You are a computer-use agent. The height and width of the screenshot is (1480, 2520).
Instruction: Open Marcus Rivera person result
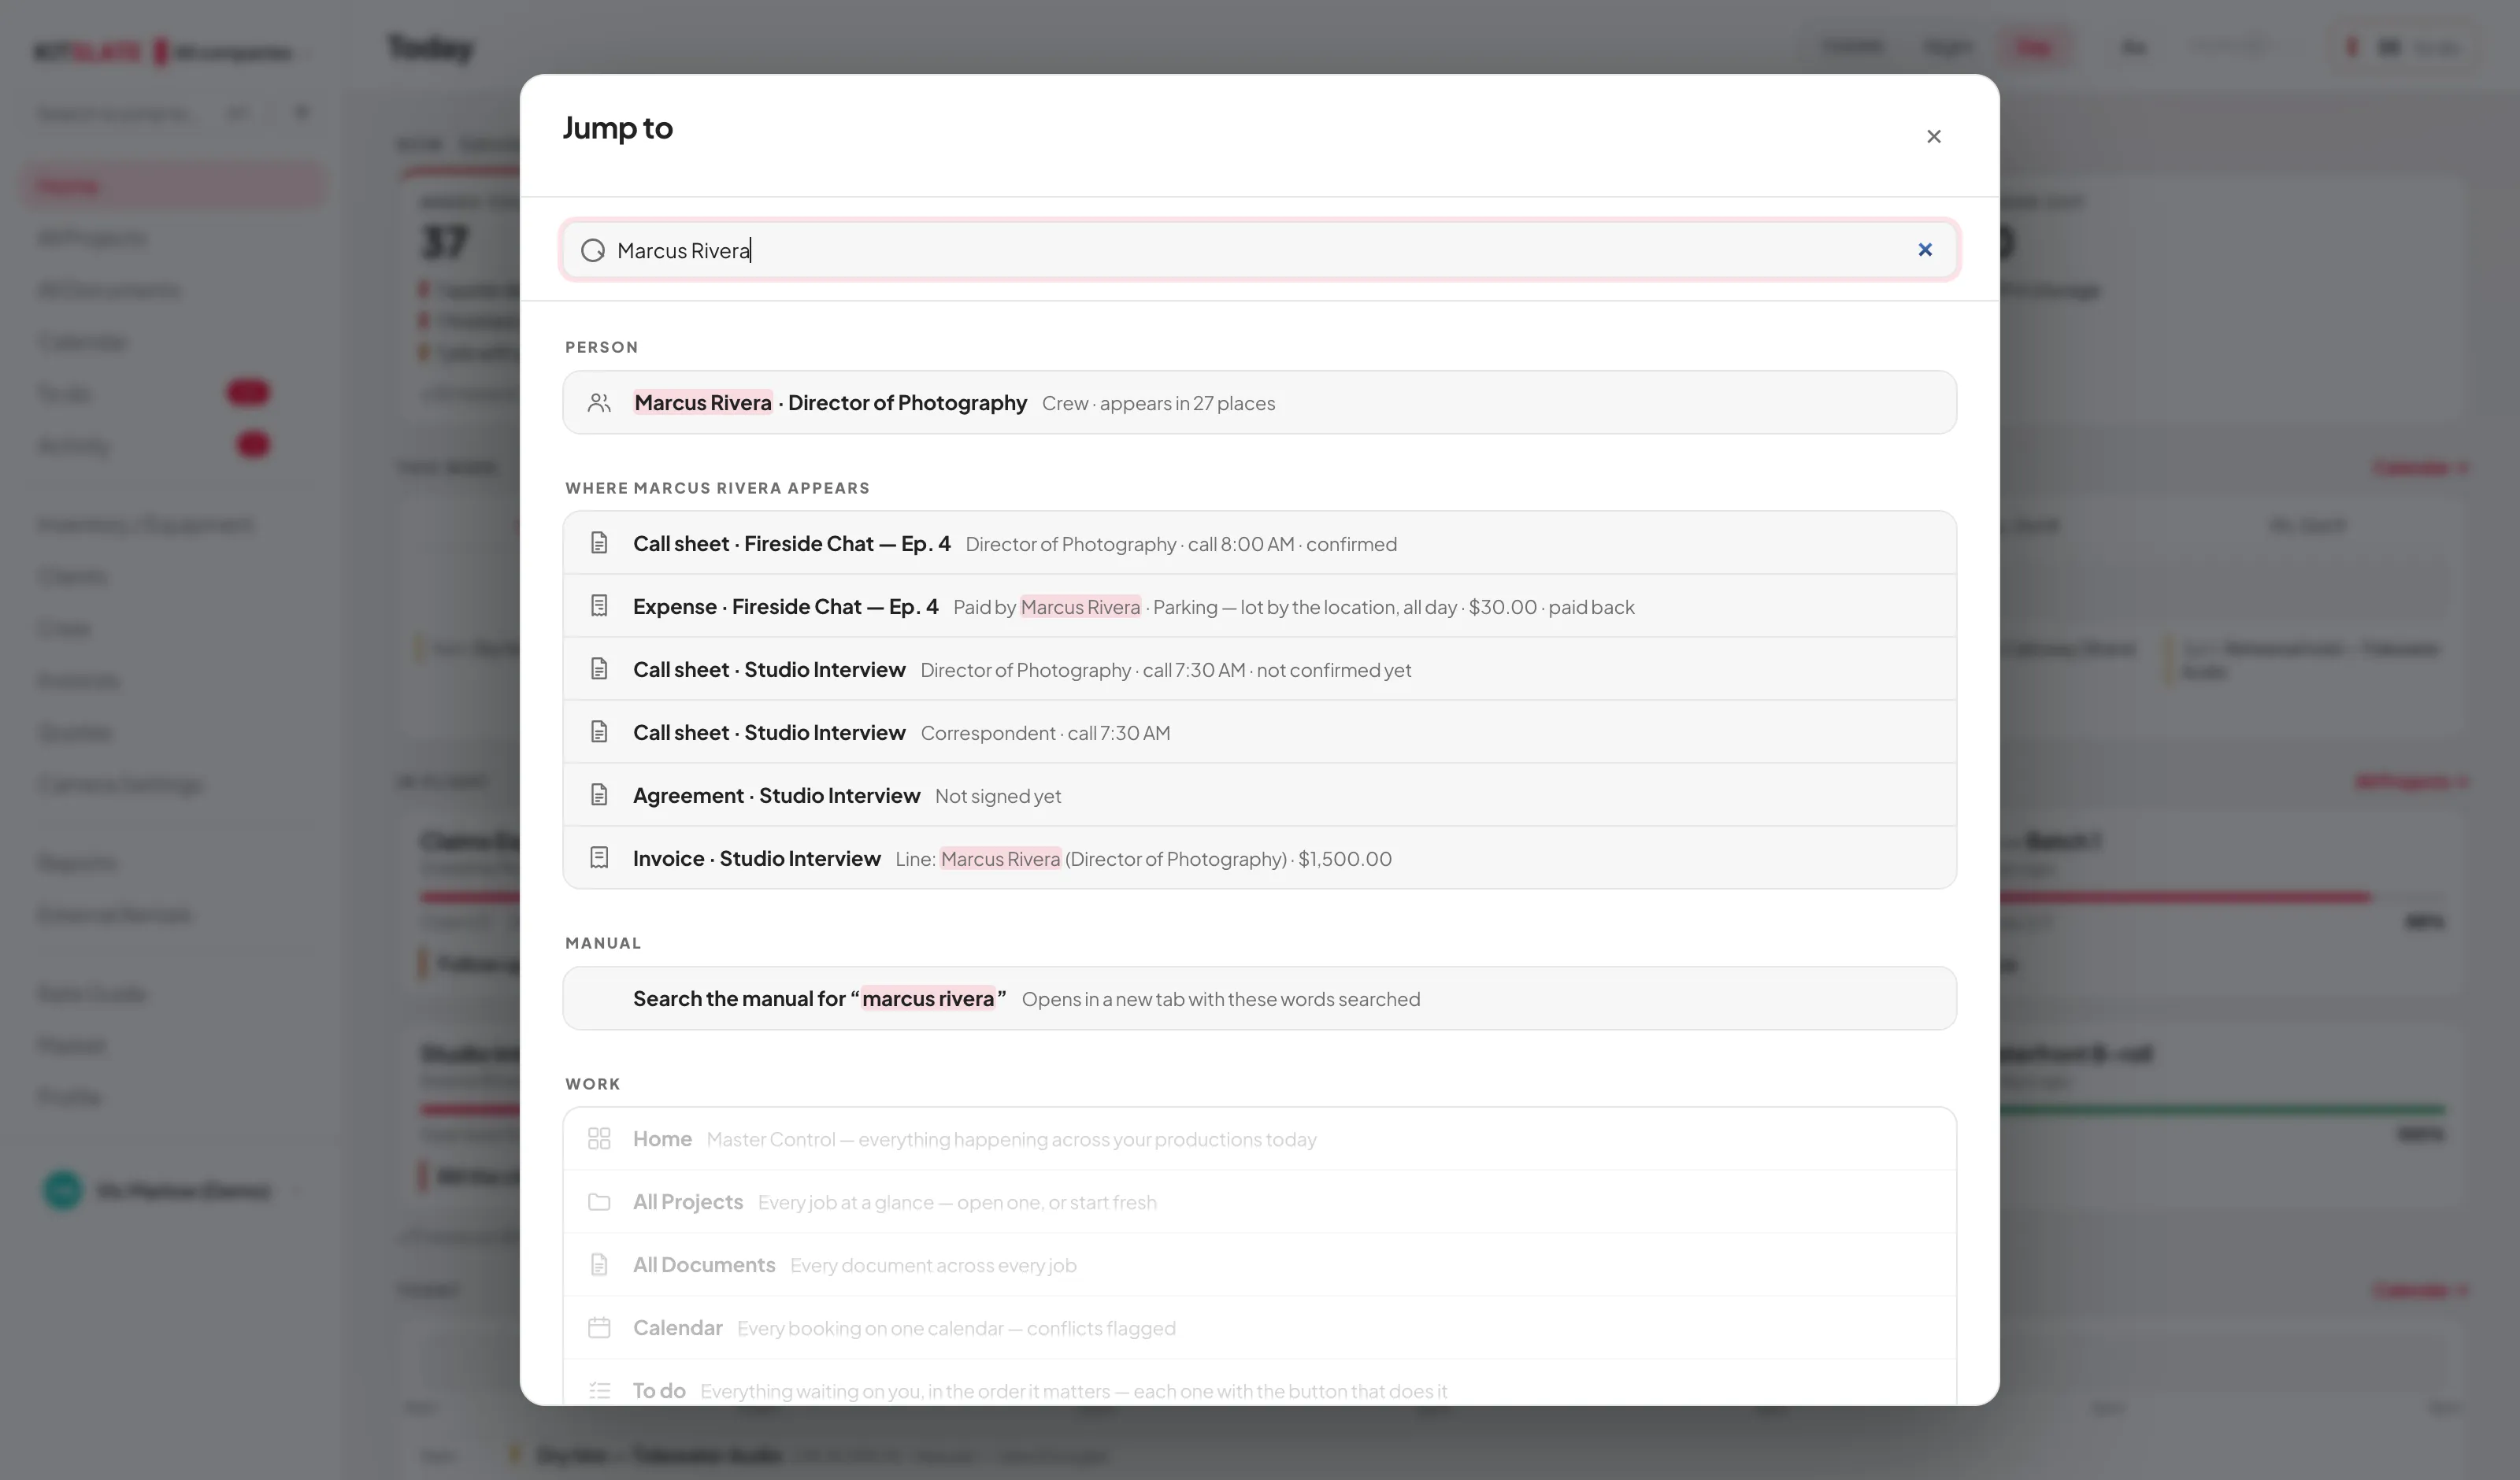(x=1259, y=402)
